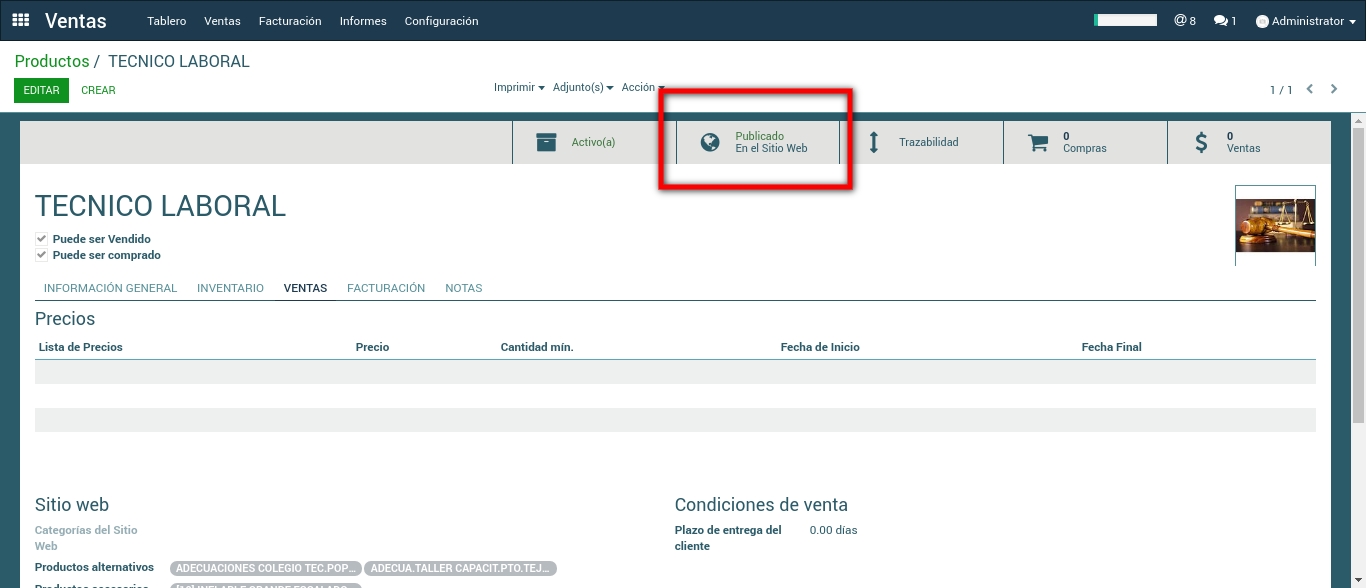Open the Facturación top menu
Screen dimensions: 1366x588
pyautogui.click(x=290, y=21)
